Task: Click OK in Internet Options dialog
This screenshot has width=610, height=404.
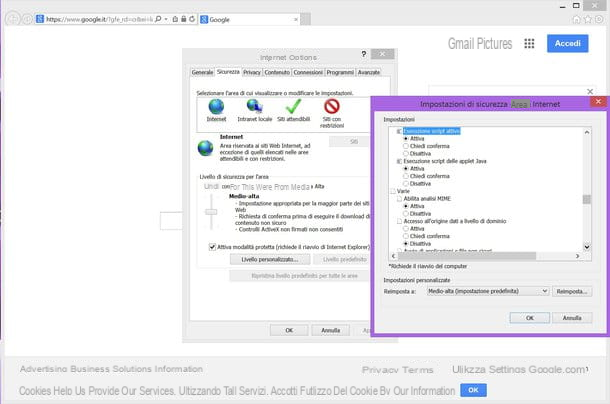Action: [x=289, y=330]
